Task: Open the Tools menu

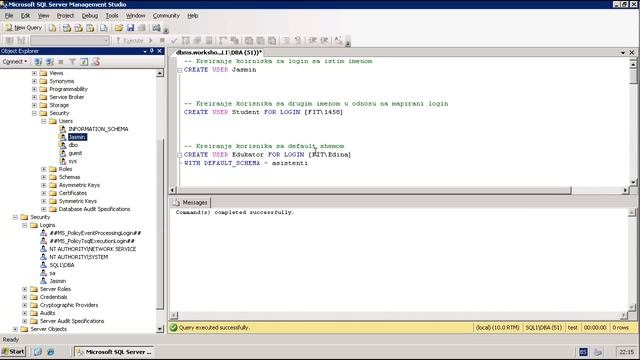Action: [112, 16]
